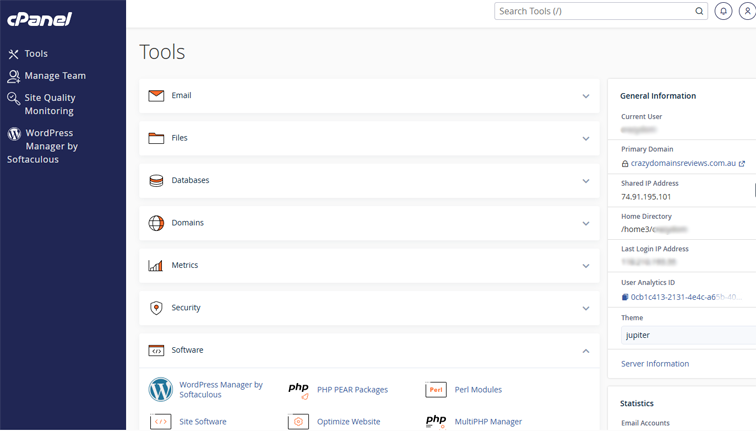
Task: Open the Perl Modules link
Action: tap(478, 390)
